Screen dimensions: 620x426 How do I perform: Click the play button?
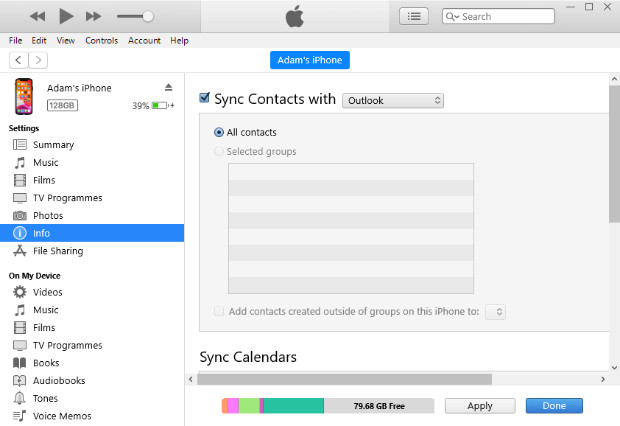(x=66, y=16)
